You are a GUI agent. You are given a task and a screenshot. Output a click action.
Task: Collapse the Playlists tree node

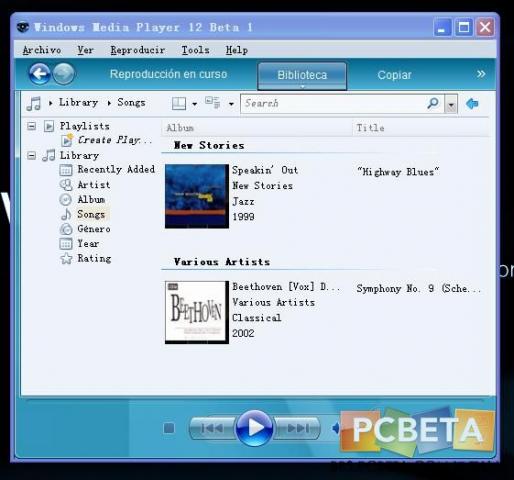32,126
